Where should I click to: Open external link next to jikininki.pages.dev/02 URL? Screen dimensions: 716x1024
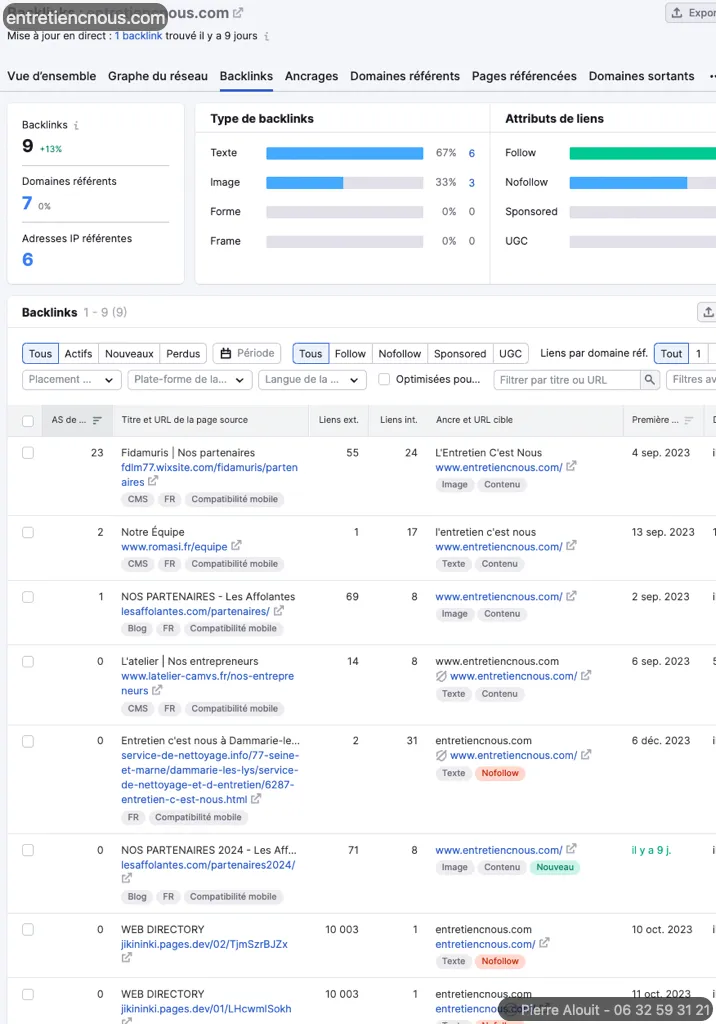tap(127, 958)
